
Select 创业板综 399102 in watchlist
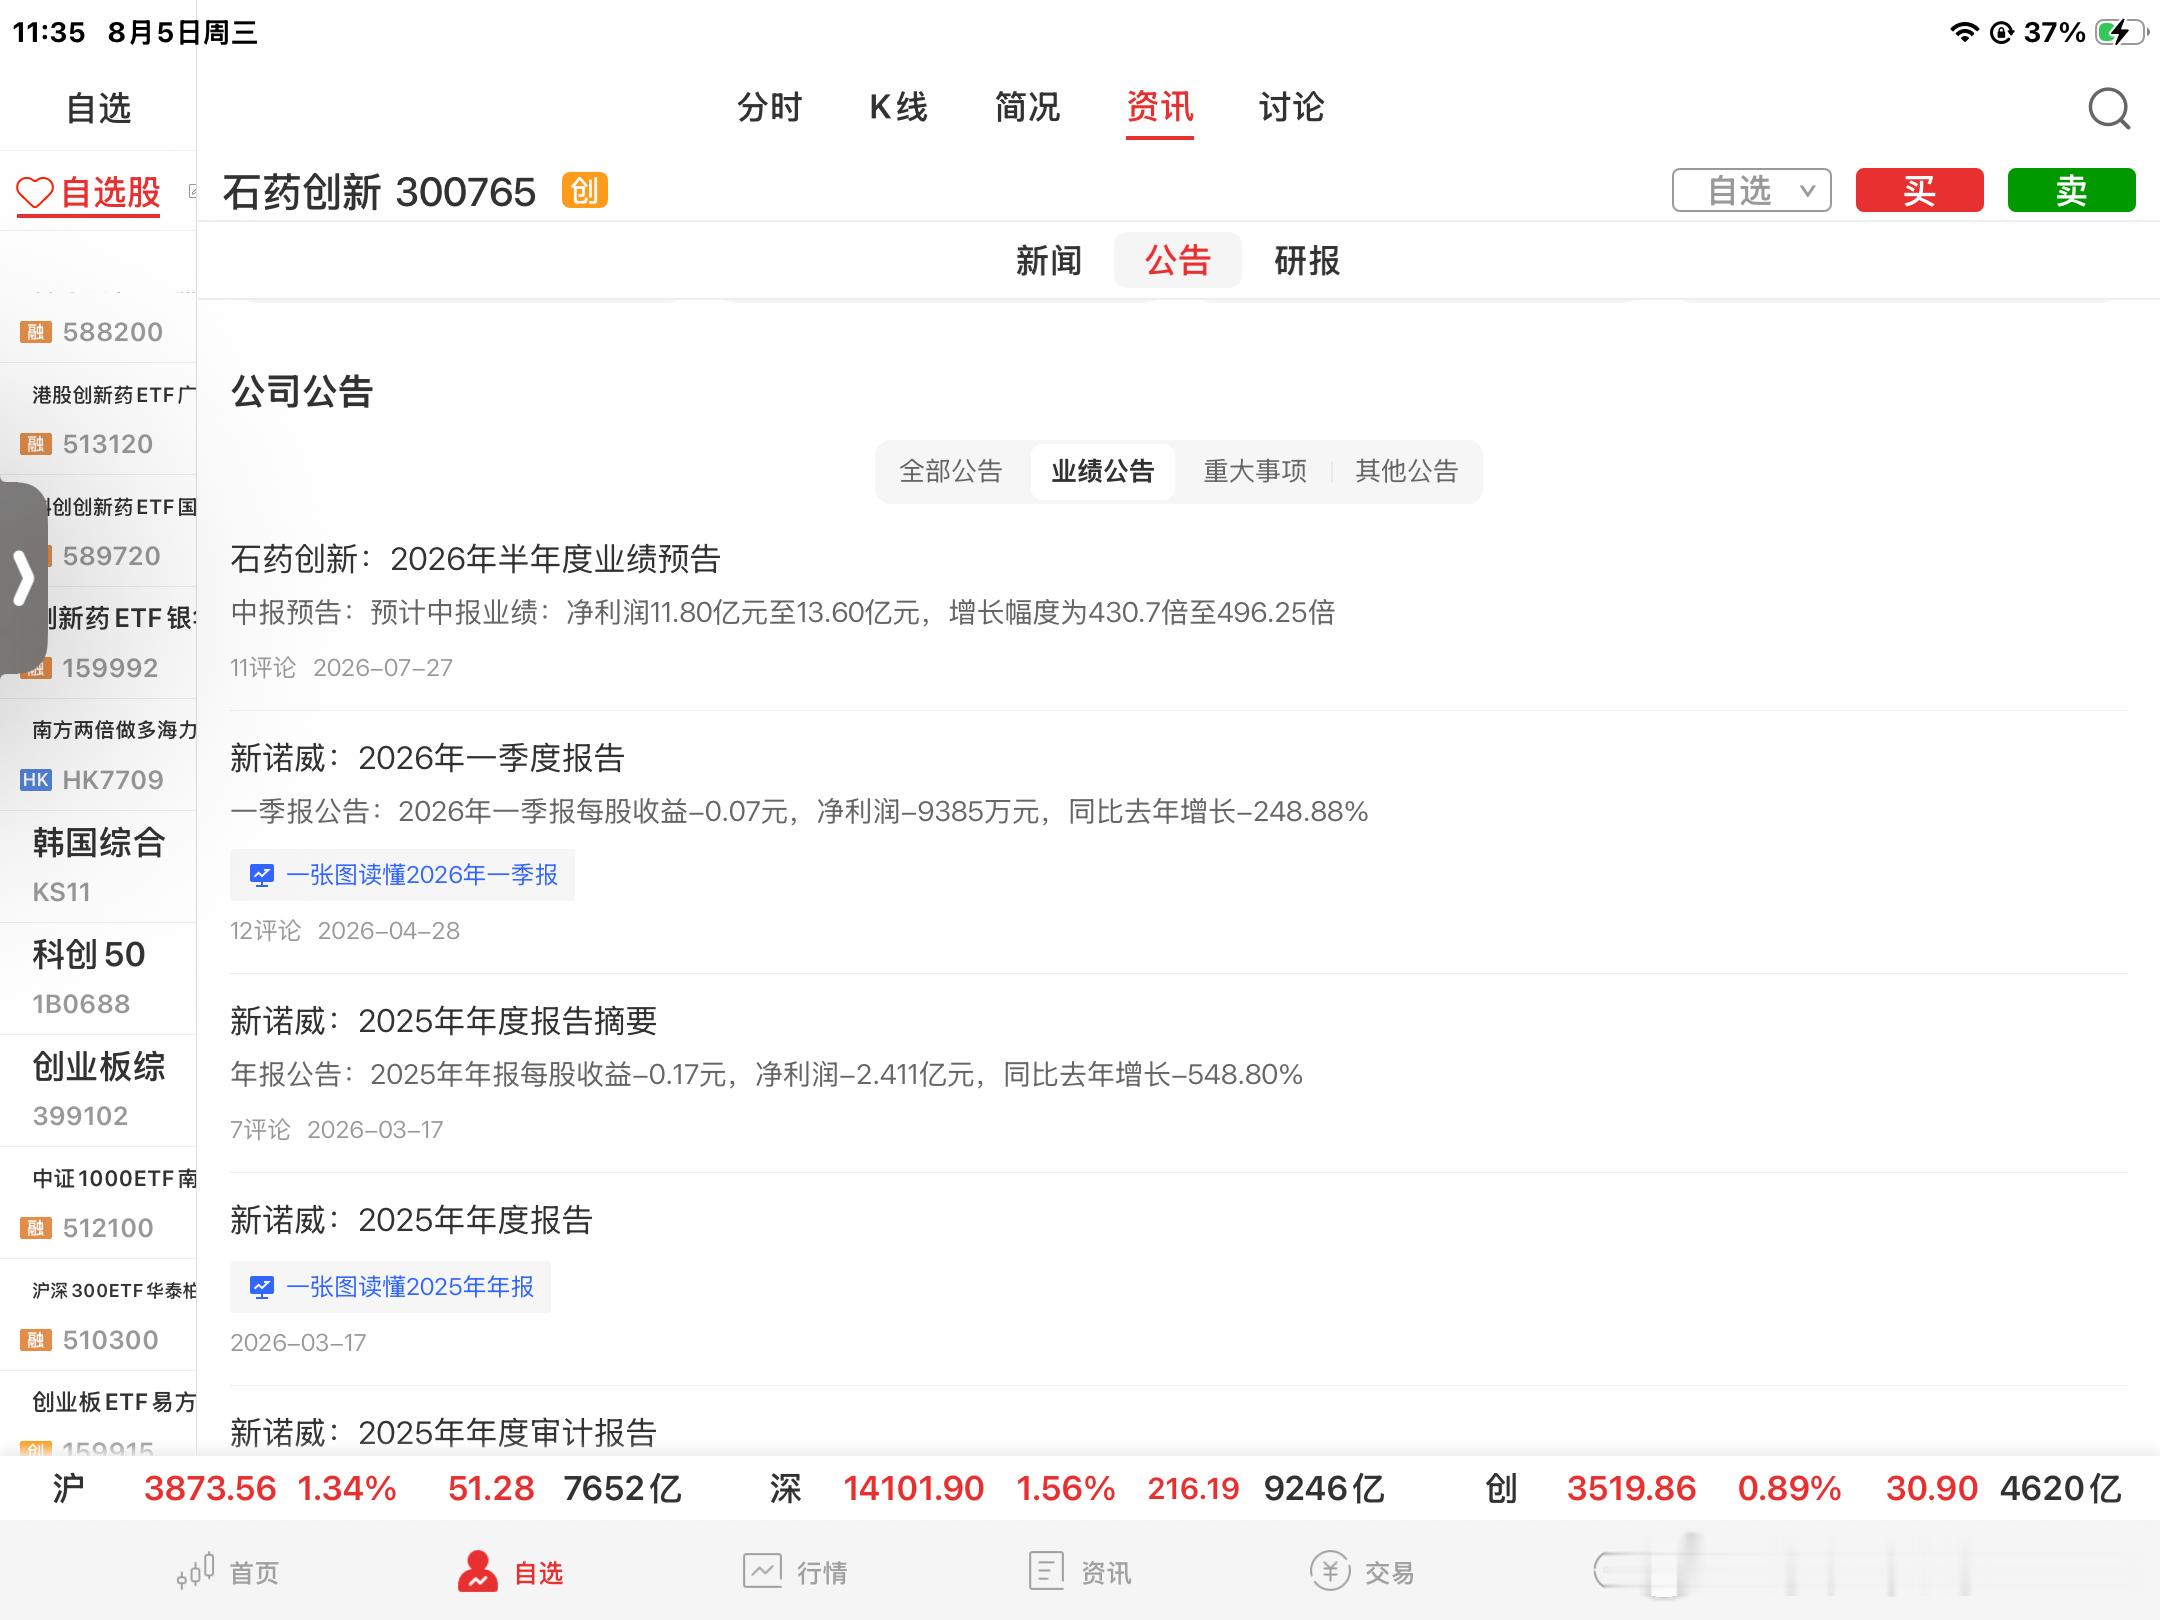[98, 1090]
